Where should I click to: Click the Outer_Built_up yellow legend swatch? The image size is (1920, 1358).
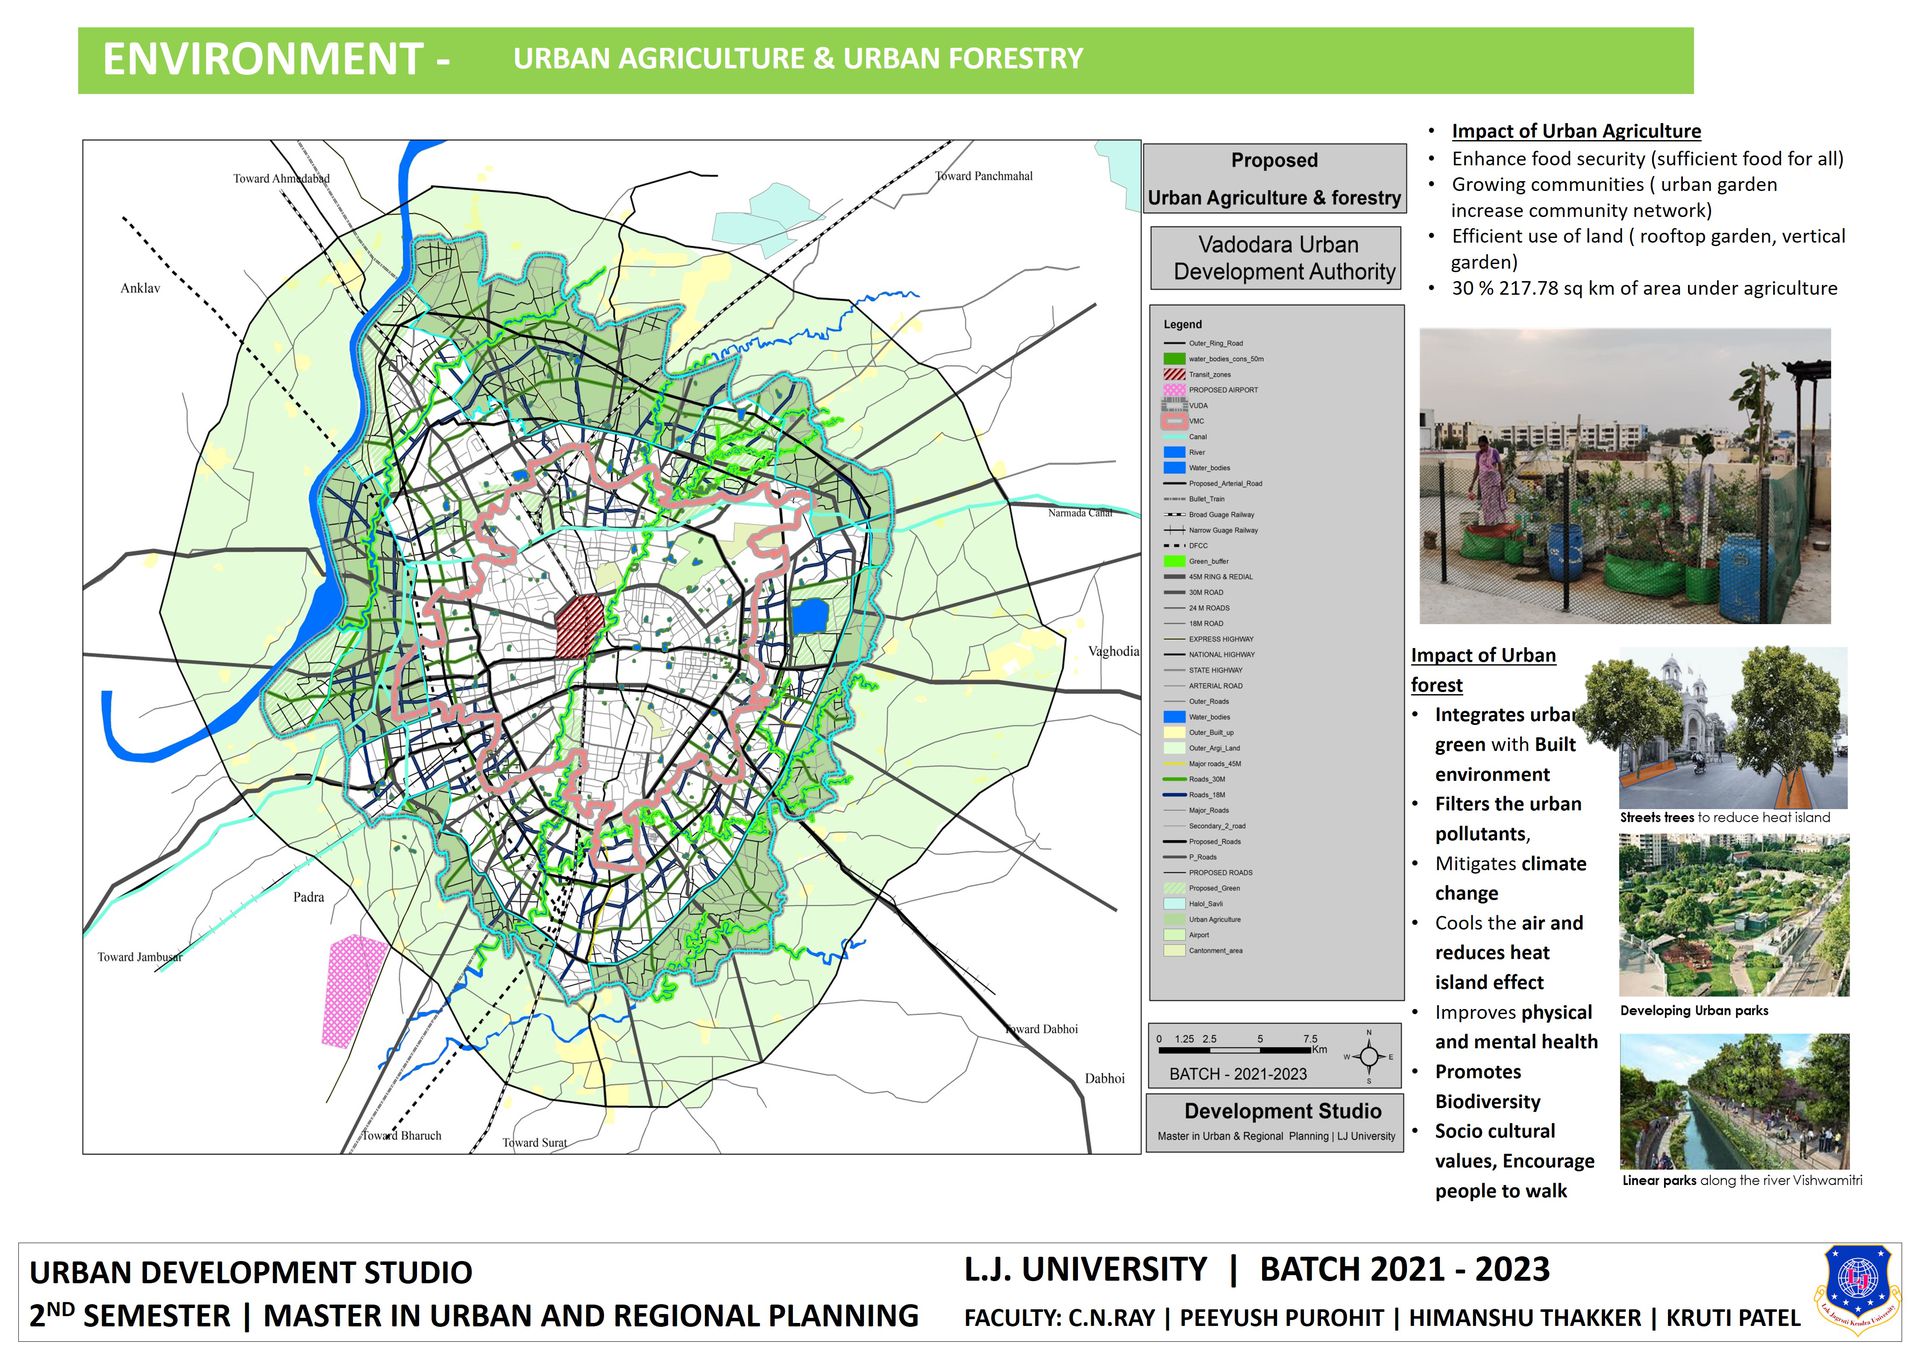click(x=1174, y=732)
